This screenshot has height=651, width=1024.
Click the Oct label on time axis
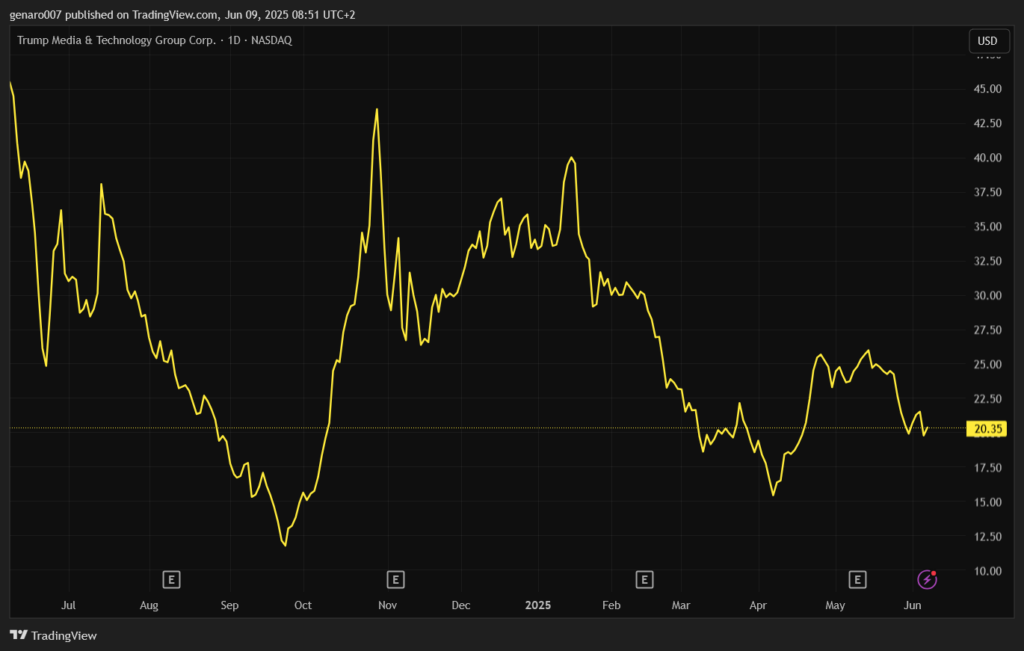tap(303, 606)
